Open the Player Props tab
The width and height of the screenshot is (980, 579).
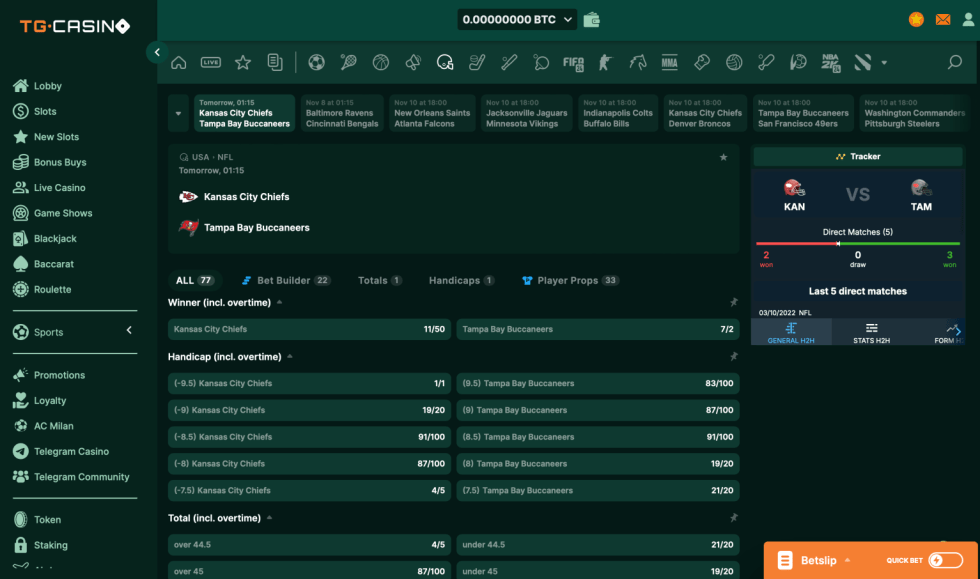pos(569,280)
